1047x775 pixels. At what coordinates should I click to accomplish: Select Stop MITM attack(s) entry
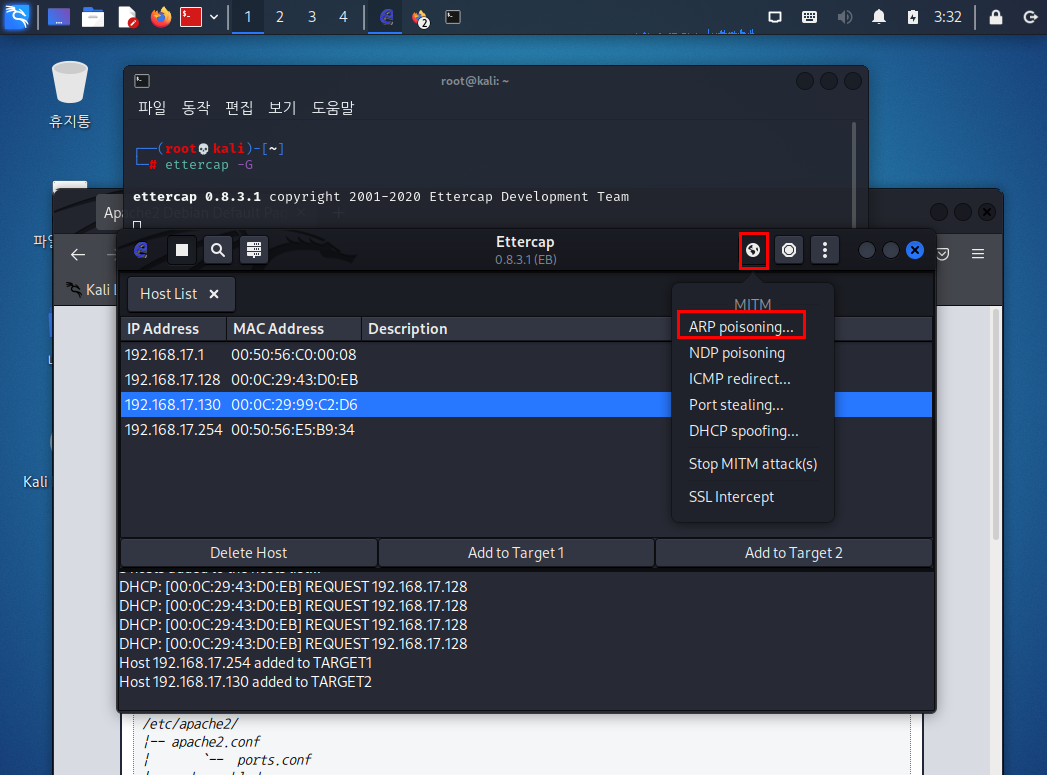pyautogui.click(x=753, y=463)
